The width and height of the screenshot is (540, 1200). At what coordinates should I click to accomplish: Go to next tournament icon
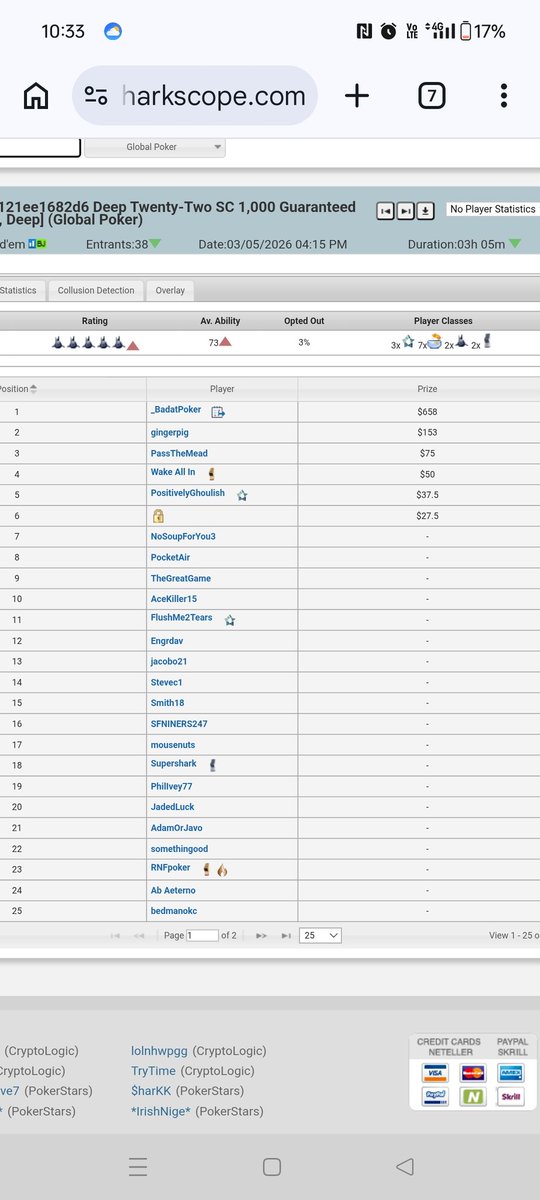point(405,211)
